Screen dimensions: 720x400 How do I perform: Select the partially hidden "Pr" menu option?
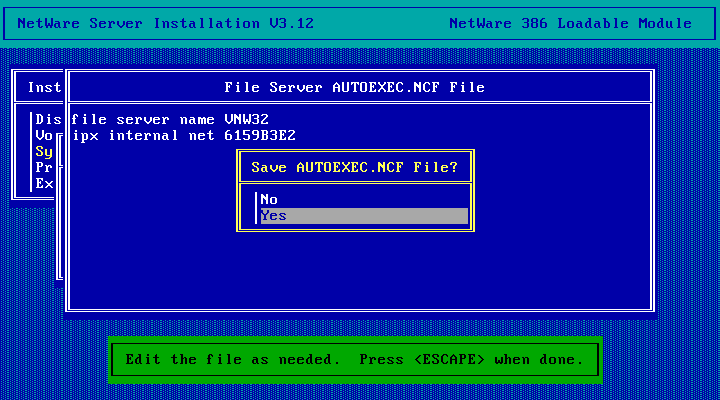point(44,168)
